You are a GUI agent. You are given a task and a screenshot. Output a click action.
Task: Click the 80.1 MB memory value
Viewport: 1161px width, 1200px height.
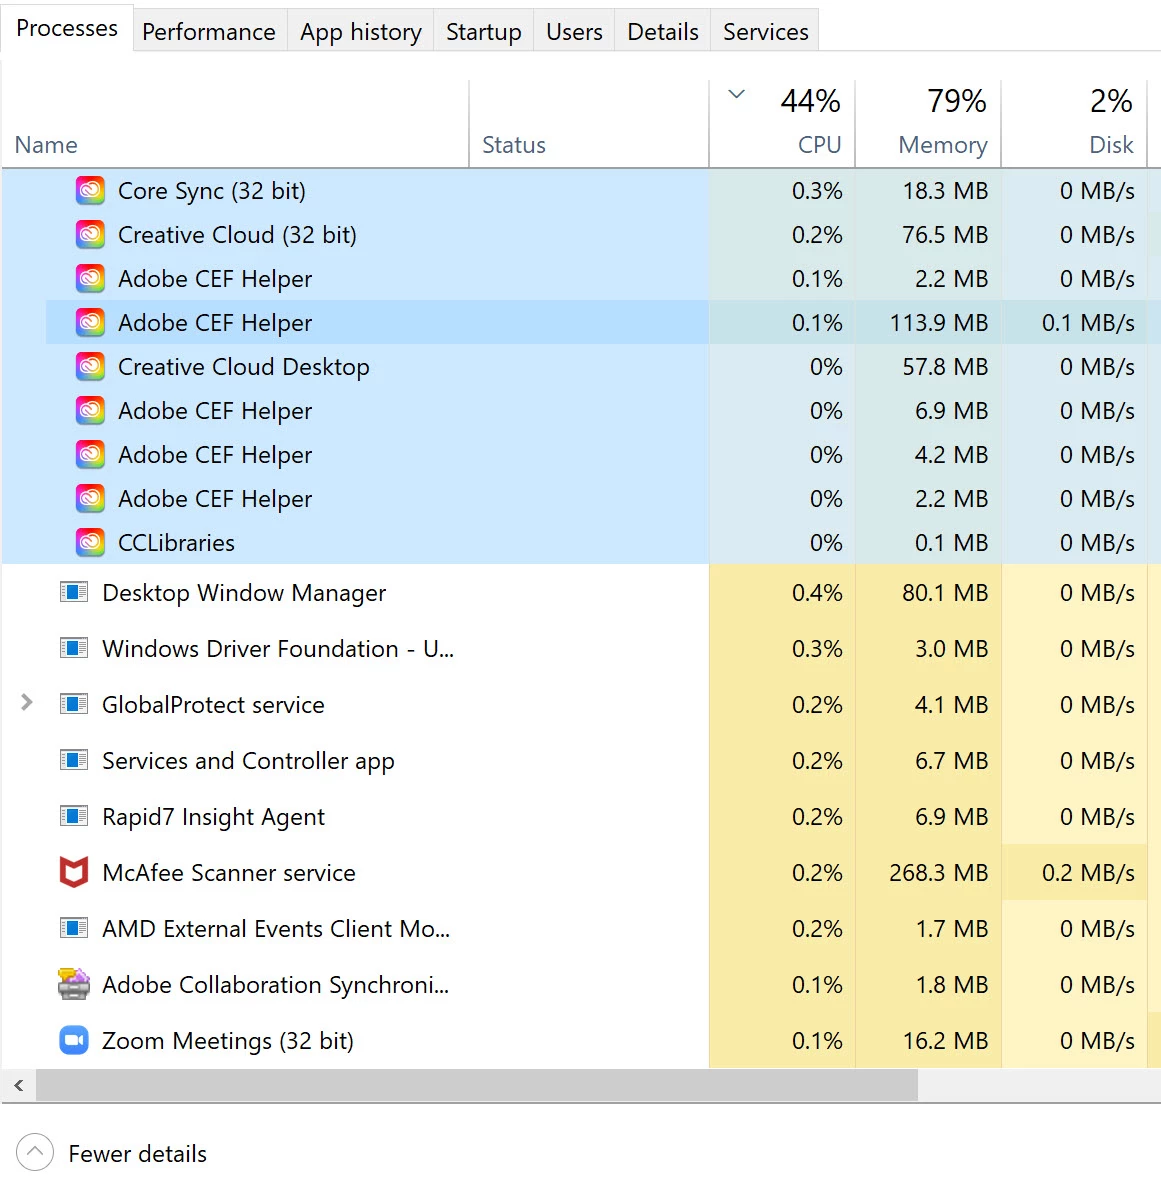(x=945, y=593)
